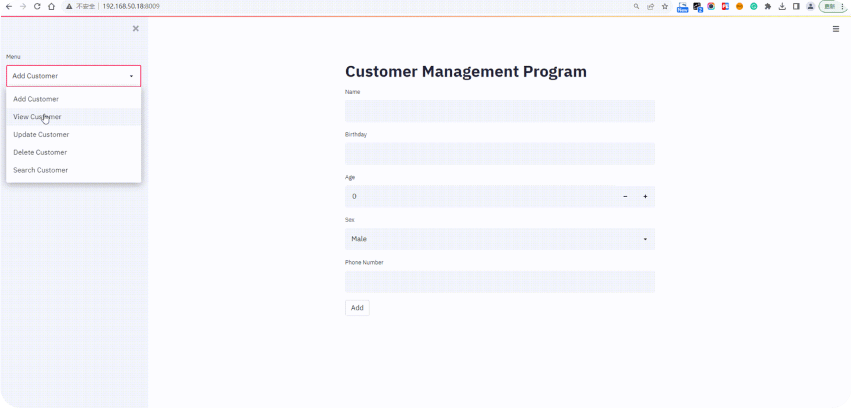
Task: Go to the browser home page
Action: (51, 6)
